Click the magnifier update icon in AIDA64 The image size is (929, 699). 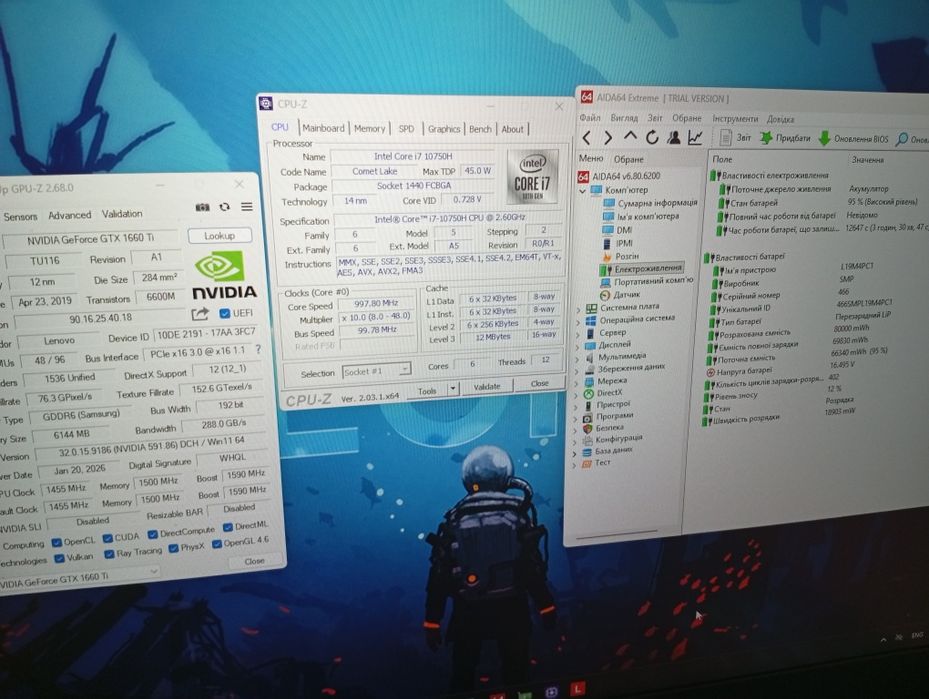pos(902,139)
